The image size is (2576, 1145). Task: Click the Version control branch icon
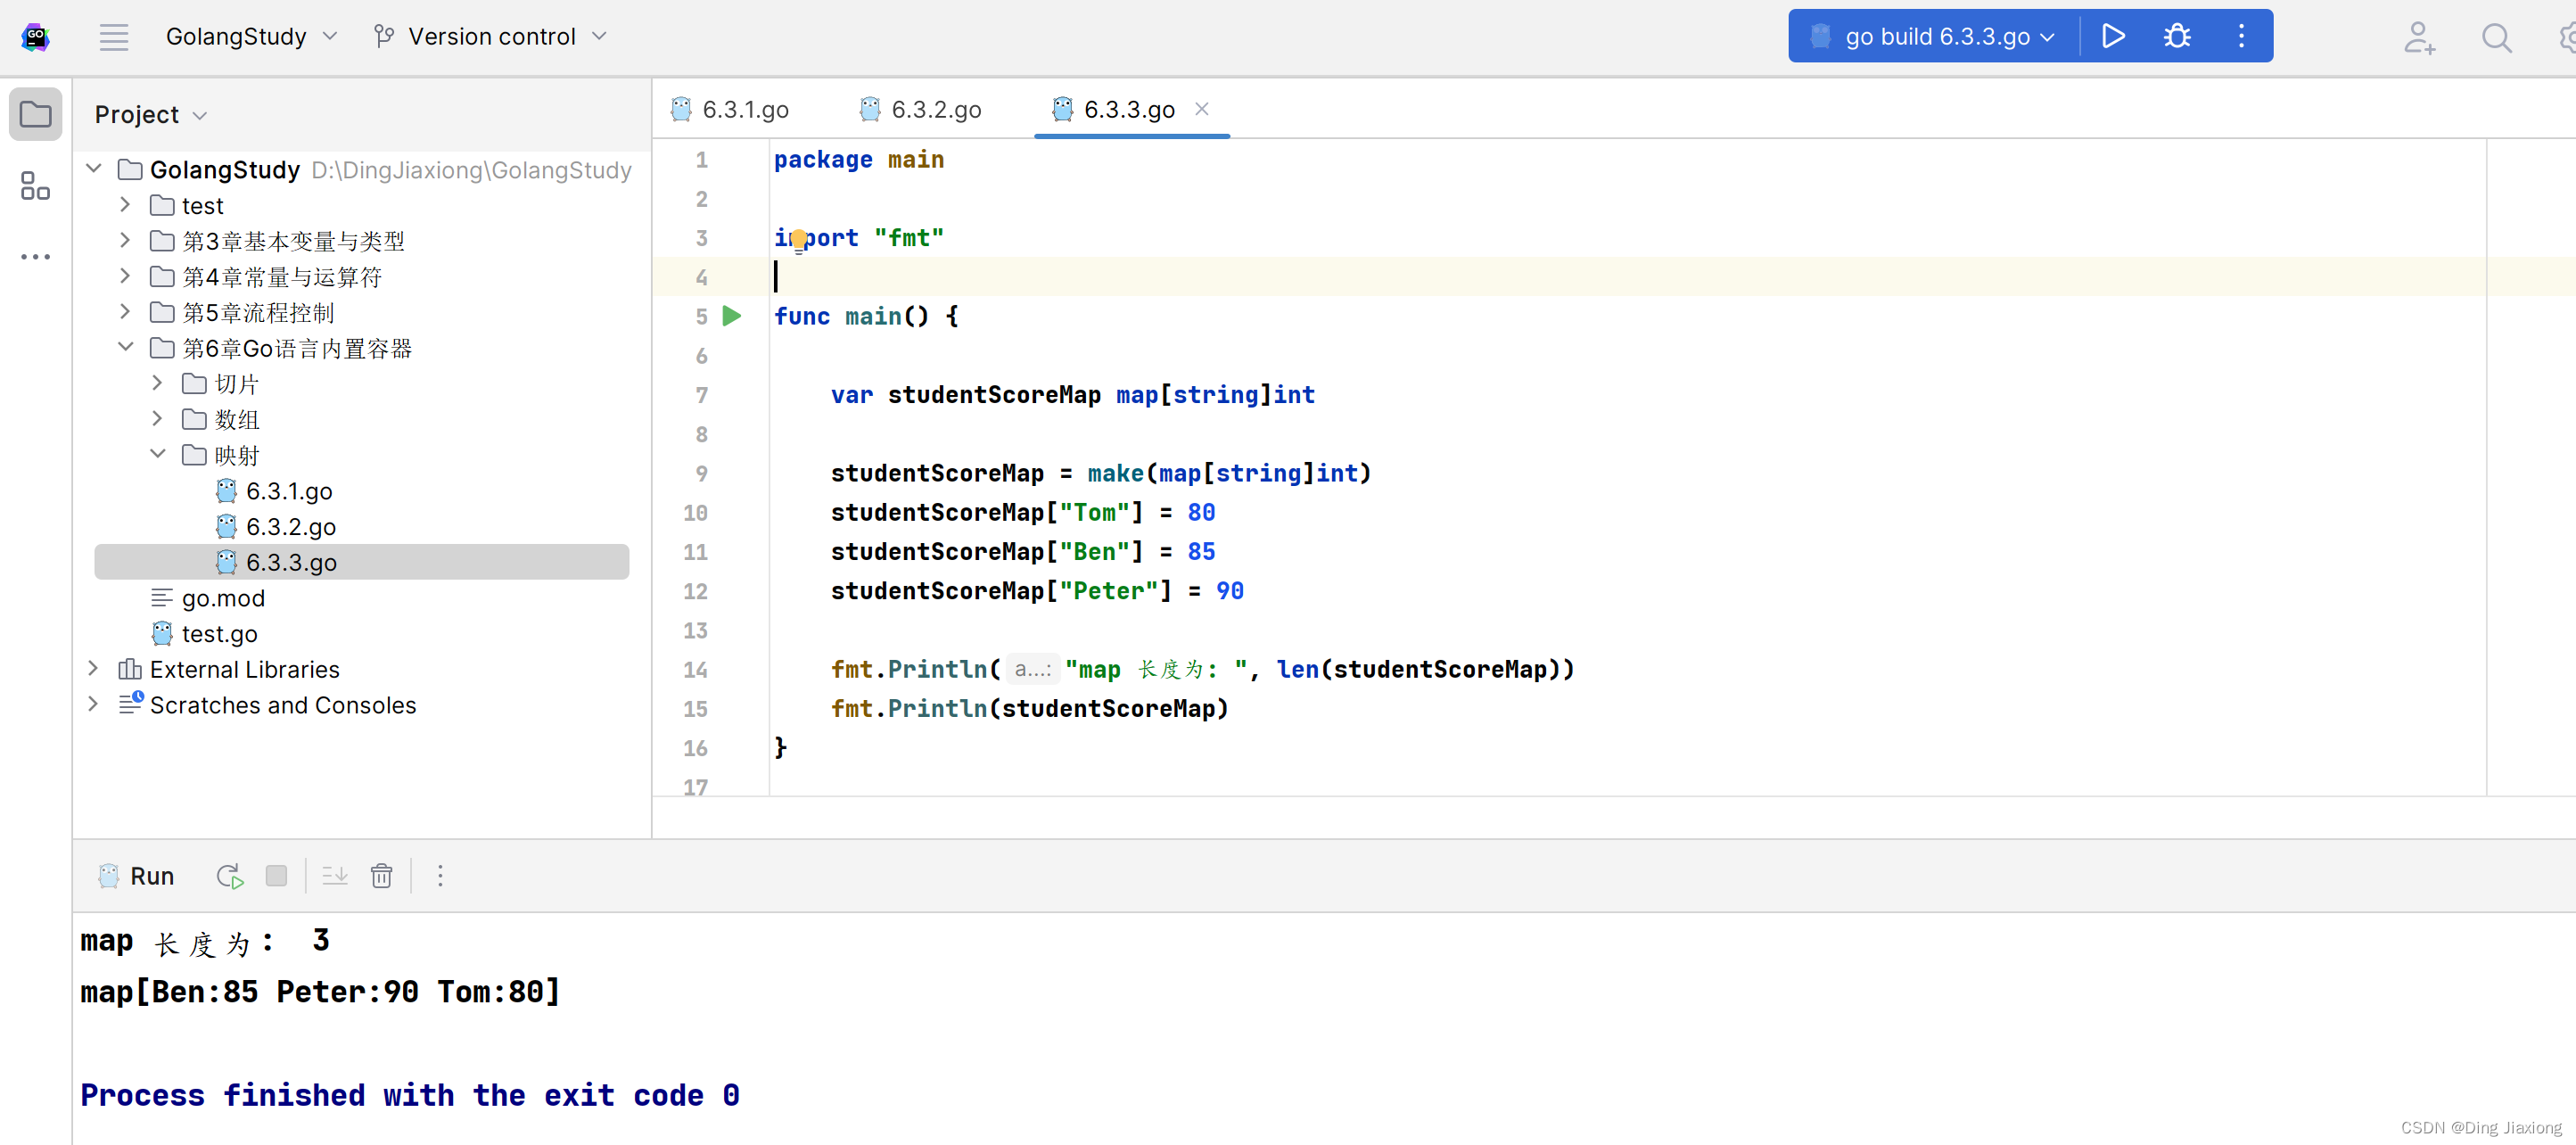[384, 37]
